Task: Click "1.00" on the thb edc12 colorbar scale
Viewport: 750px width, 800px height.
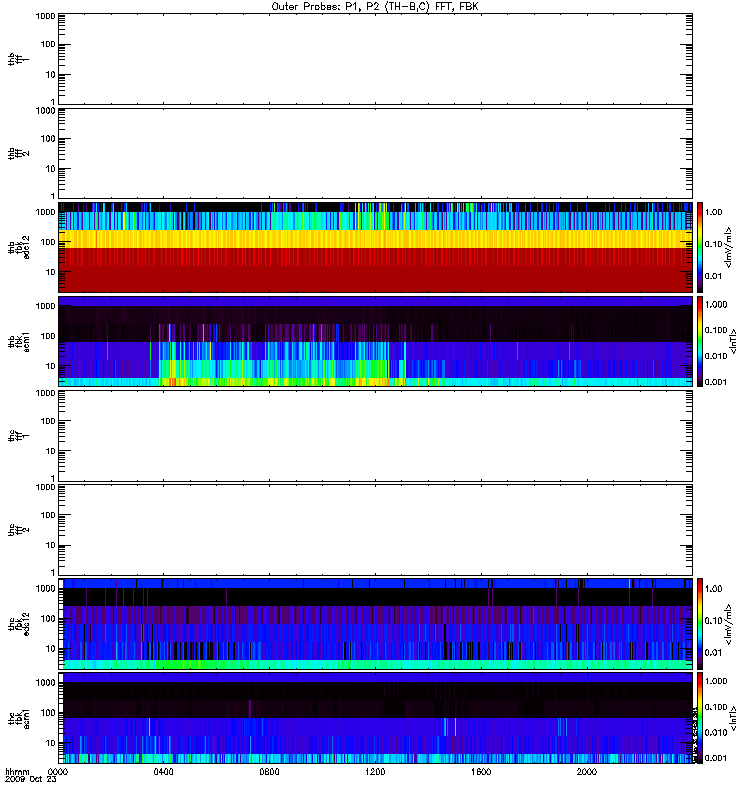Action: 713,212
